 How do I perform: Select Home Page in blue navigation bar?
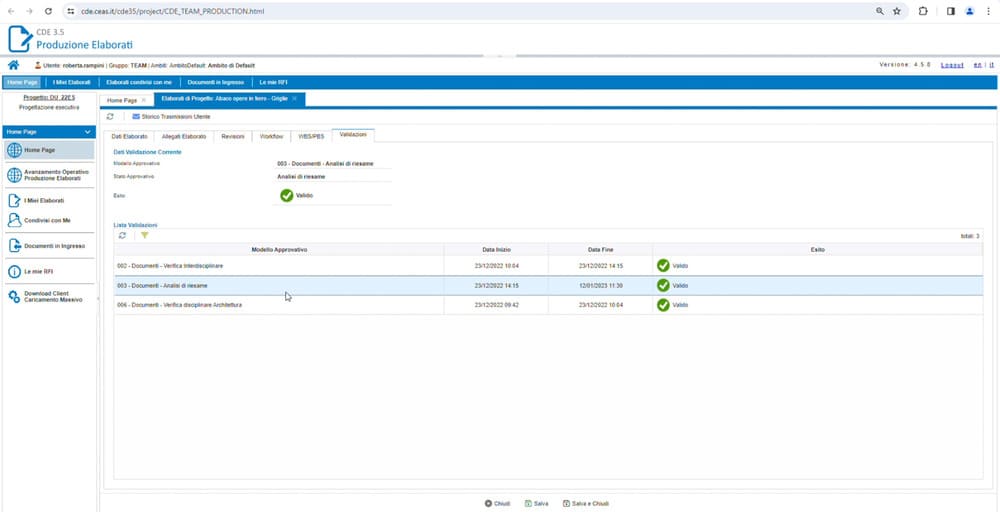click(23, 82)
